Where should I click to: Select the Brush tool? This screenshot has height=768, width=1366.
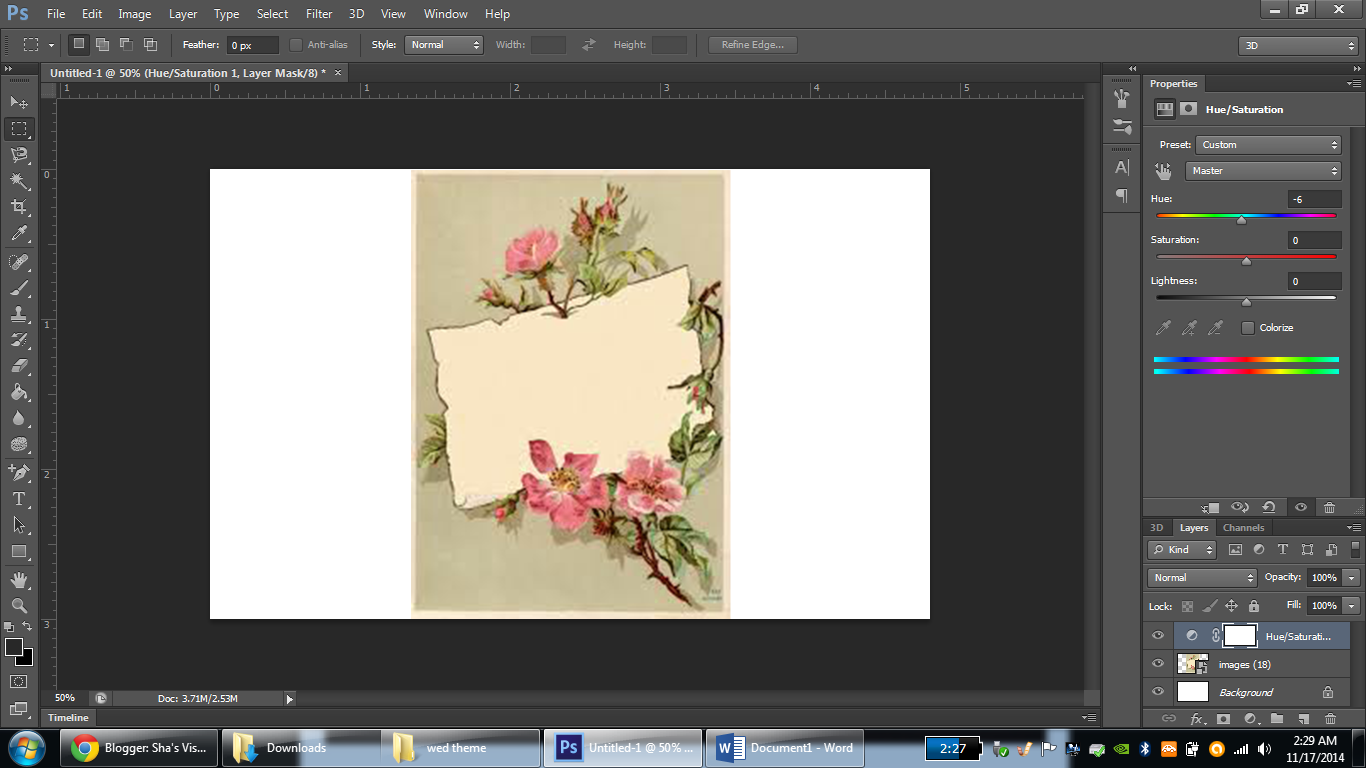19,288
